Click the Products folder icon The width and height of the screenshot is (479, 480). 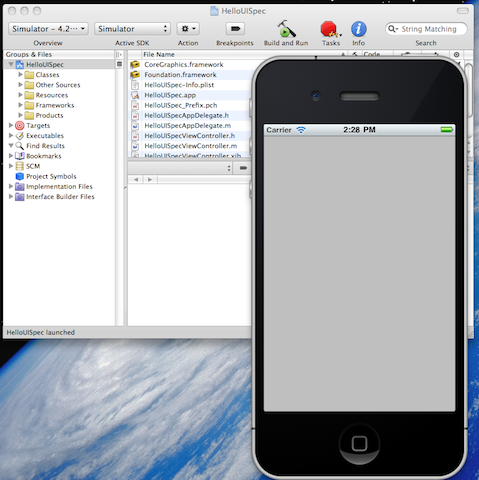(29, 115)
